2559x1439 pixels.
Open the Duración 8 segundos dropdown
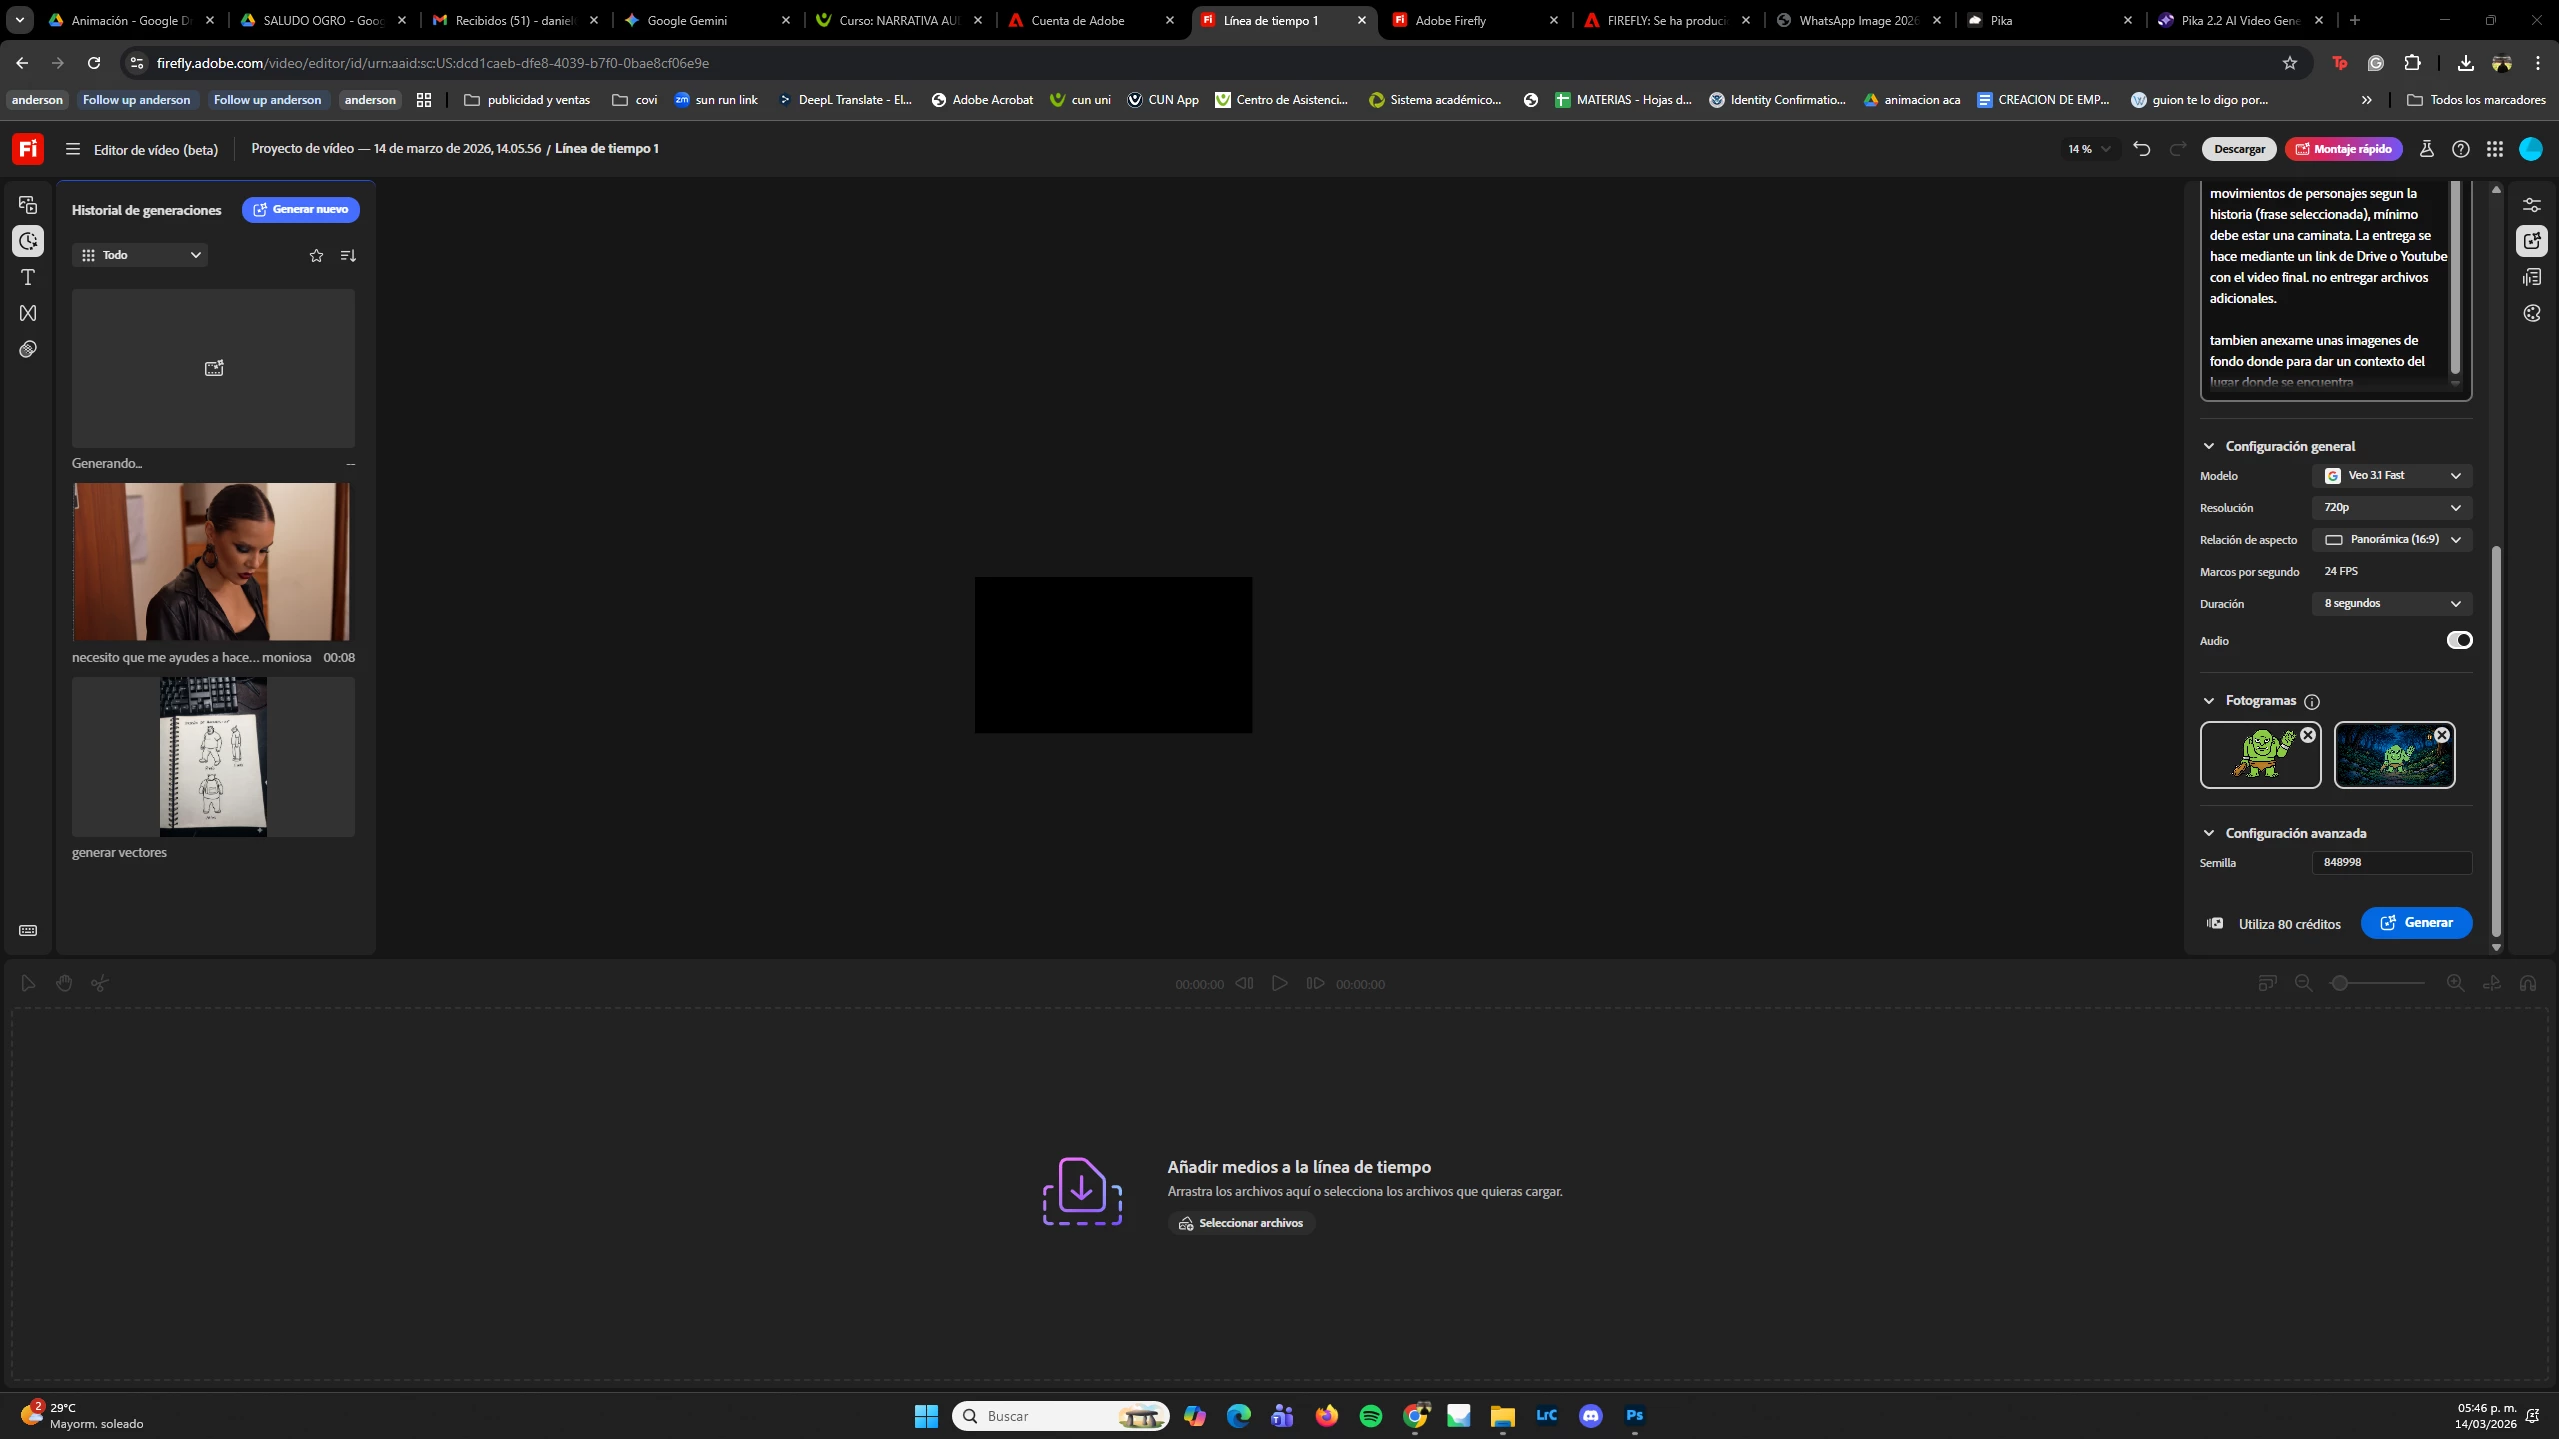(2391, 604)
